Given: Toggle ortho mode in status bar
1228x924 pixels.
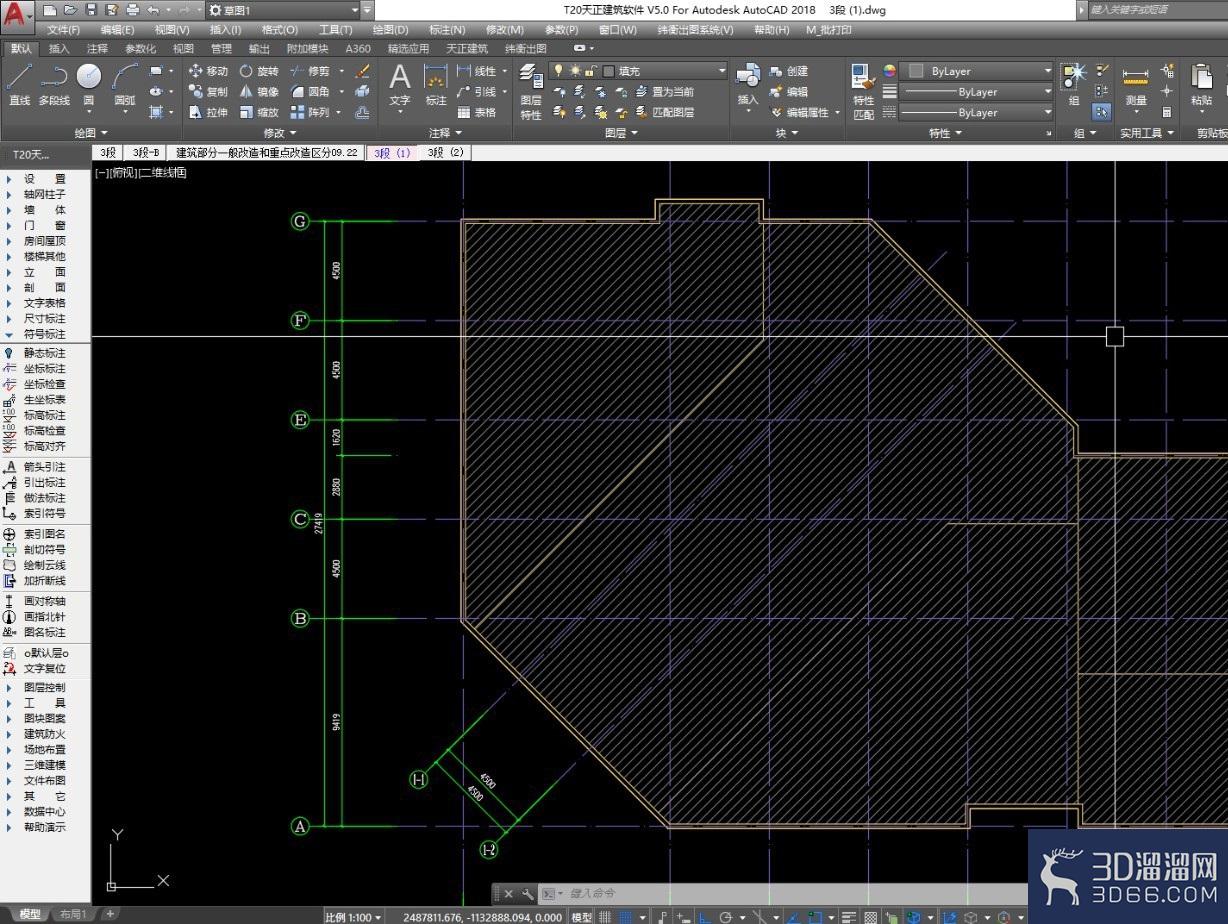Looking at the screenshot, I should click(705, 916).
